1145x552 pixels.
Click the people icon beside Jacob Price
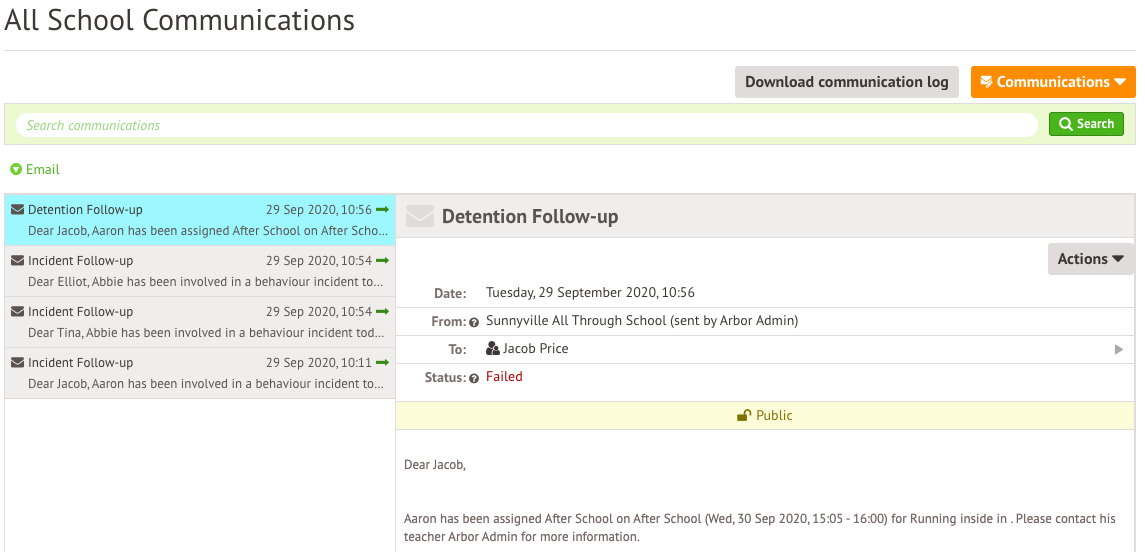[x=492, y=349]
